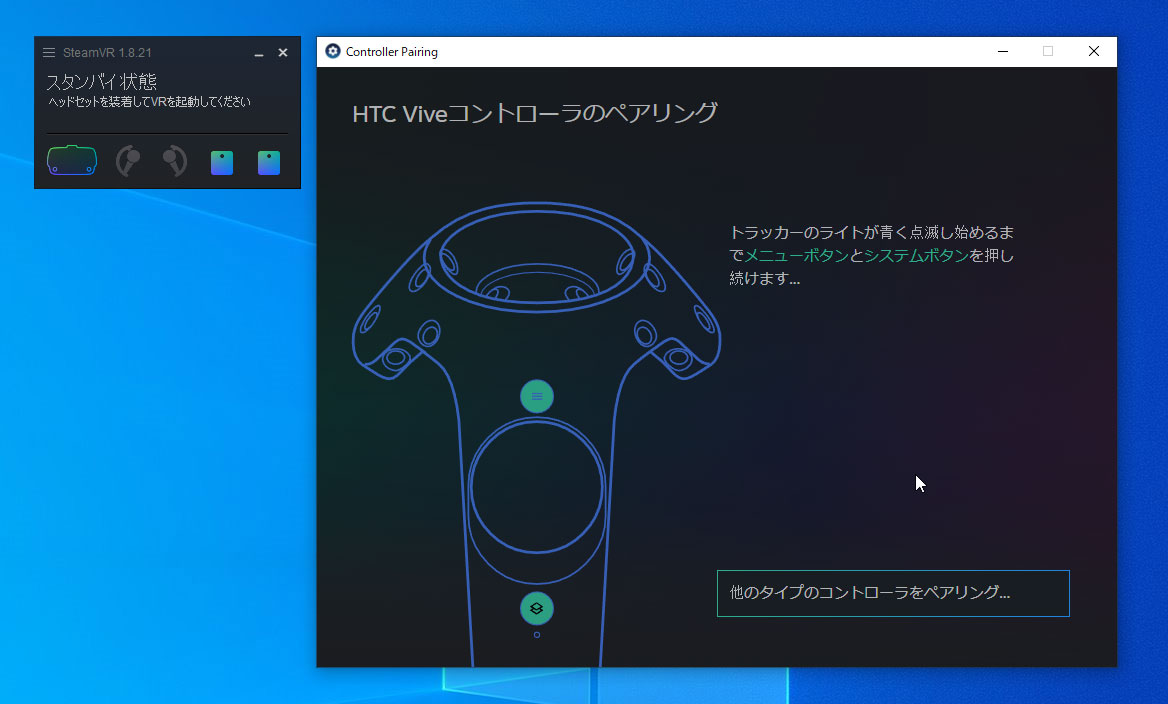
Task: Click the second base station icon
Action: click(x=268, y=161)
